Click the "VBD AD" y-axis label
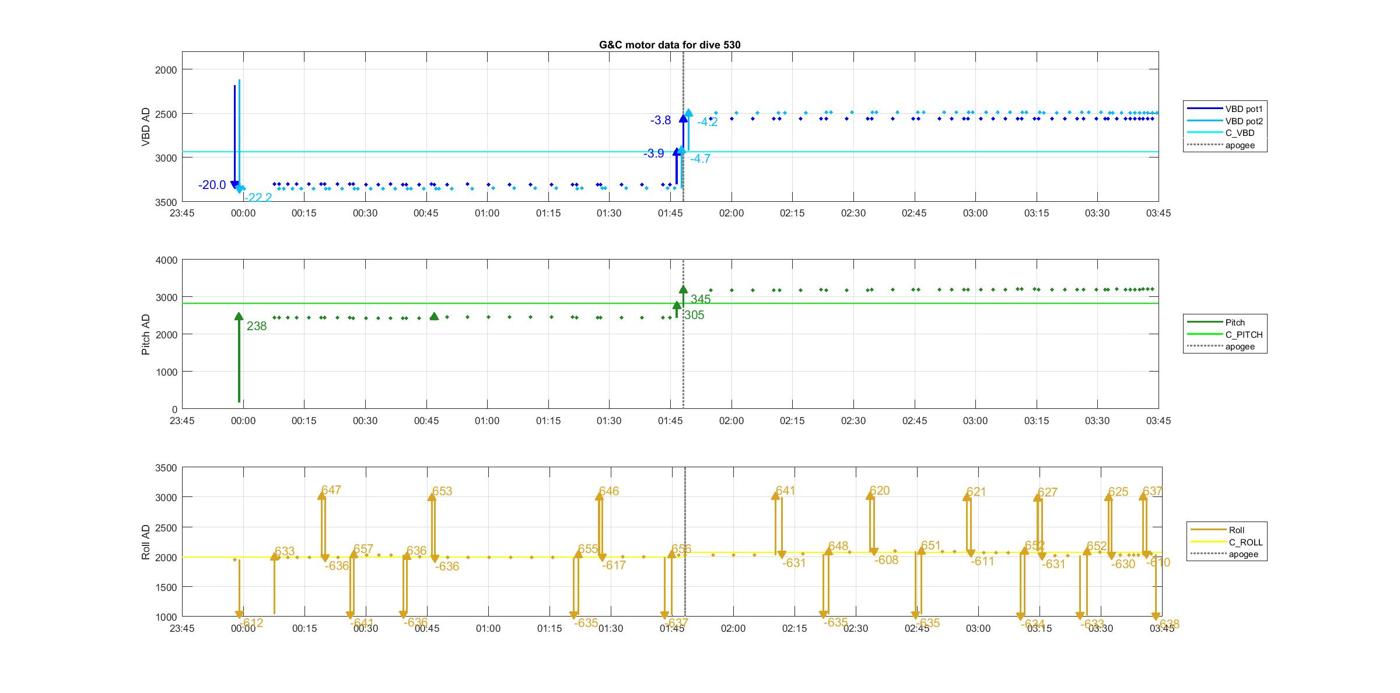 pyautogui.click(x=146, y=128)
